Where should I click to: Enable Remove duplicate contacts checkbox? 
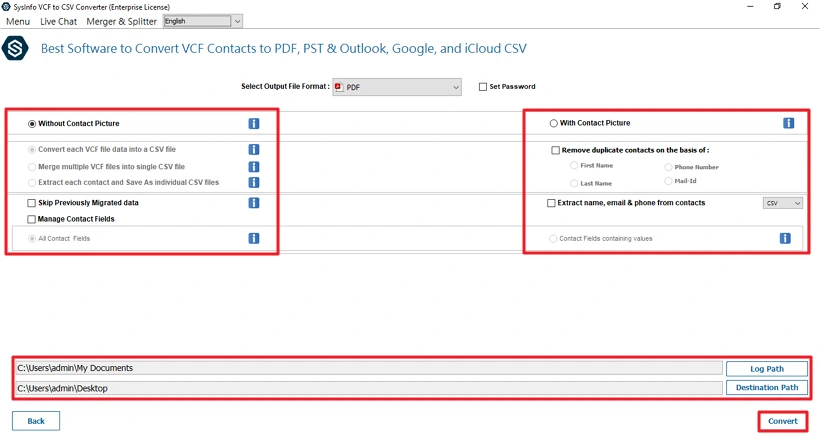[555, 150]
